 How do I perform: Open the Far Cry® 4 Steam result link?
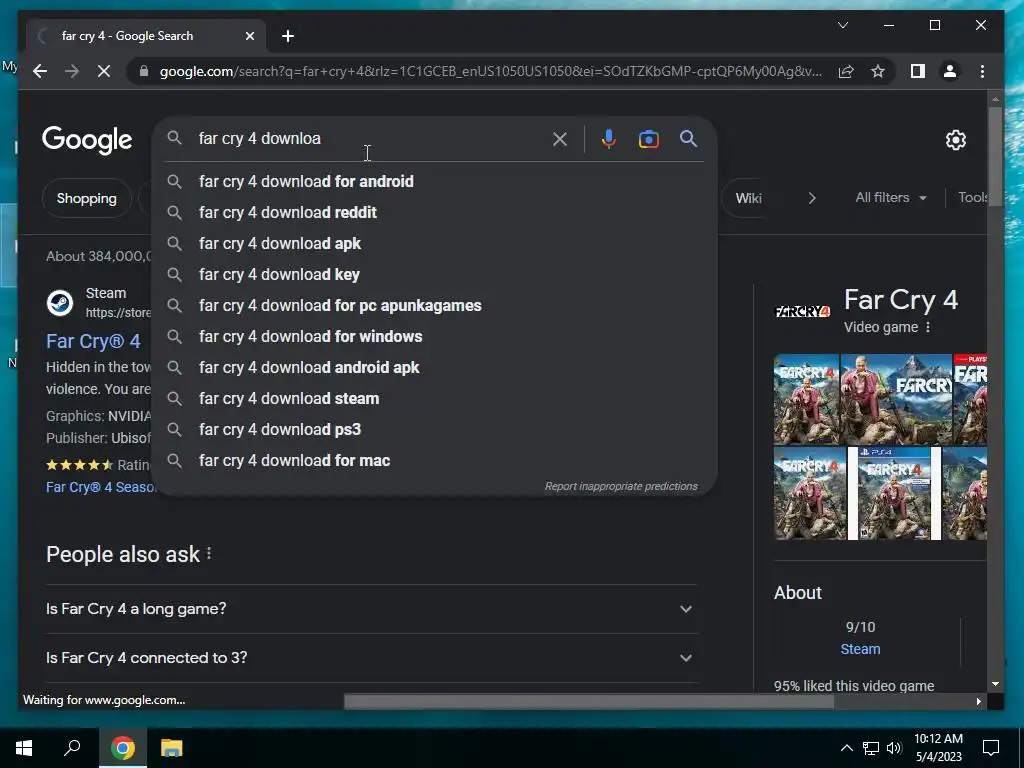(93, 341)
